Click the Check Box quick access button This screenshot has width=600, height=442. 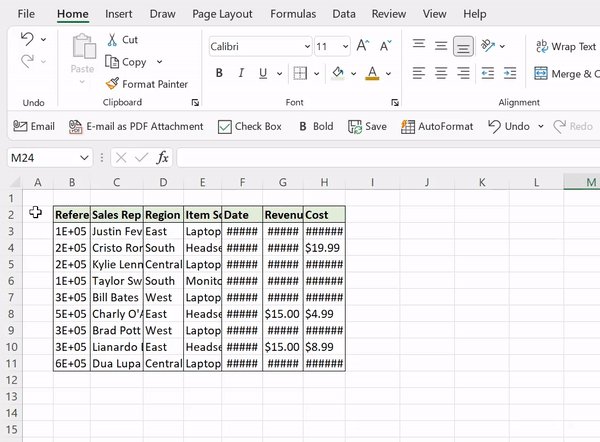249,127
